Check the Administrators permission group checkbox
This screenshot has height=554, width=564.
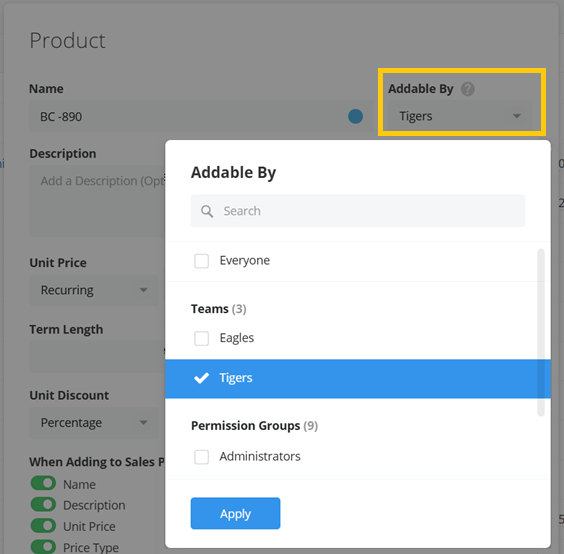pos(201,457)
